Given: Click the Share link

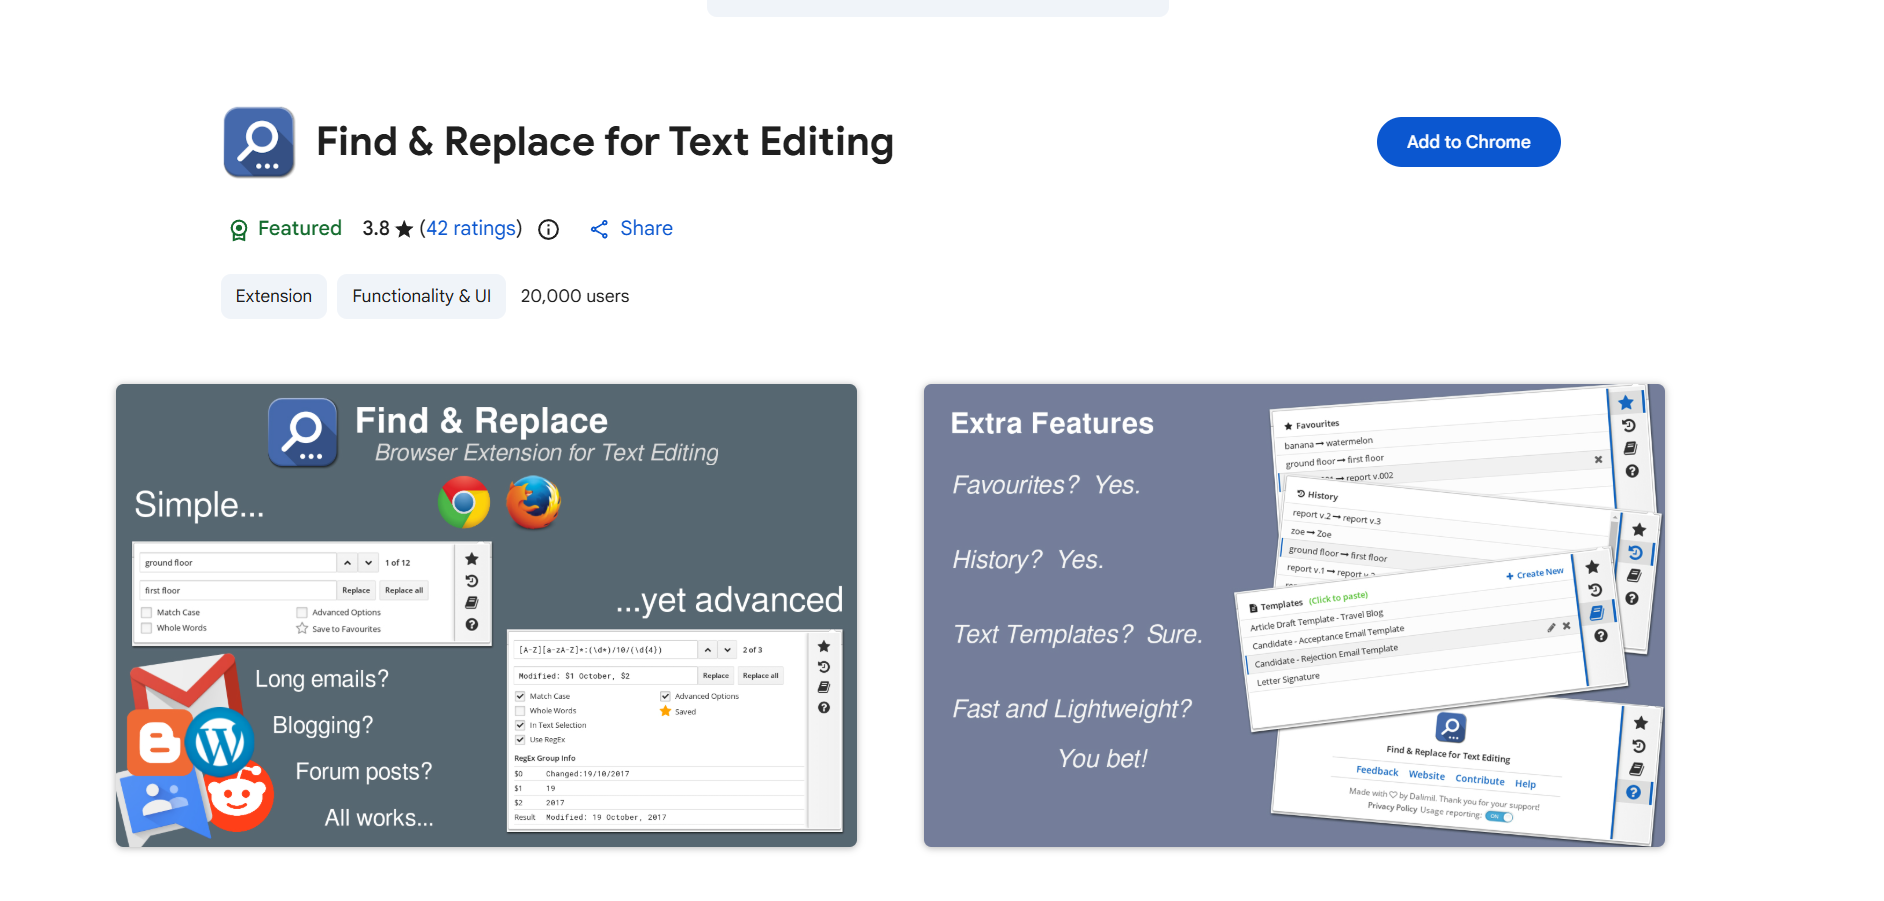Looking at the screenshot, I should pos(632,229).
